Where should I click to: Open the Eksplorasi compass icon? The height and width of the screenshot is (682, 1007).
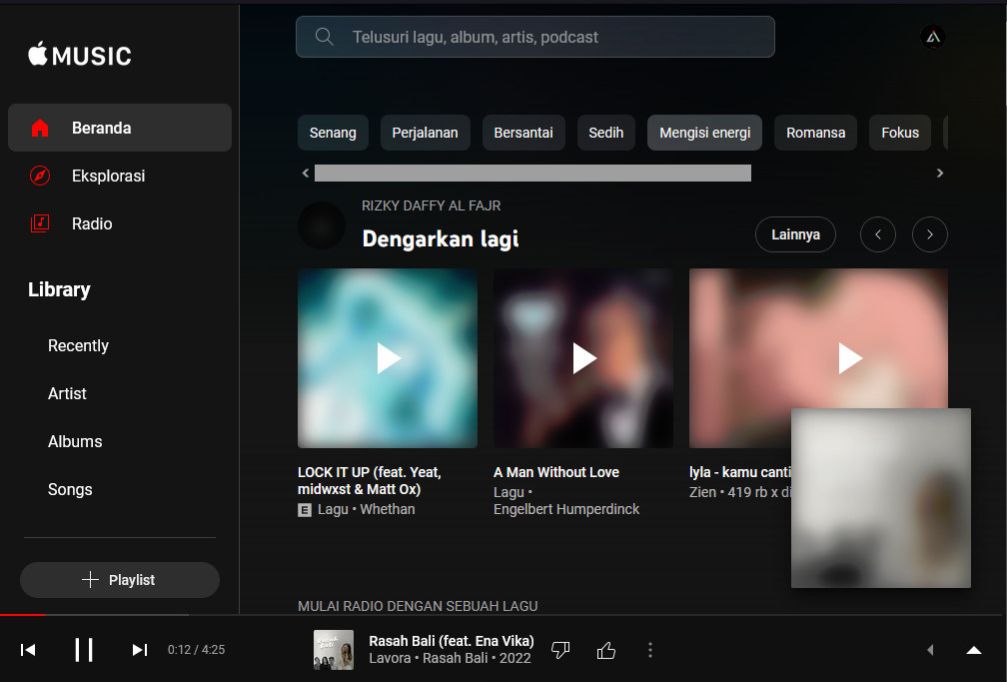point(40,175)
